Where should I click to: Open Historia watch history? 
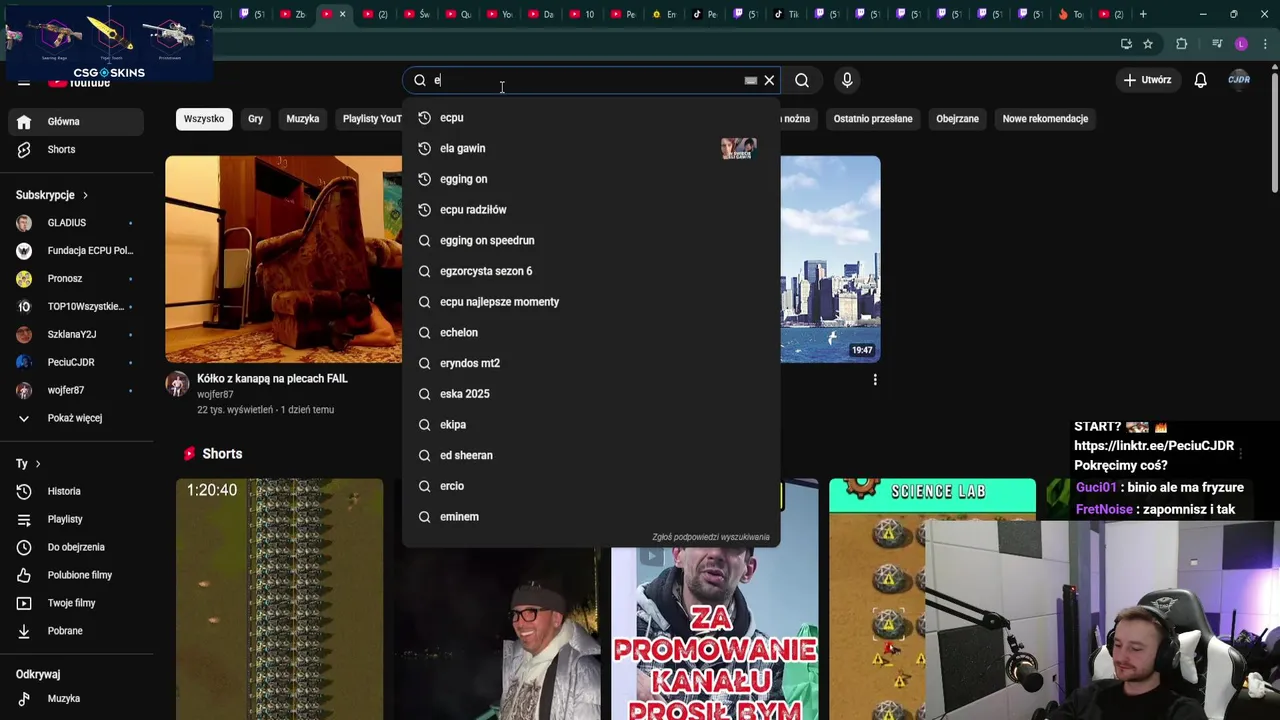pos(76,491)
